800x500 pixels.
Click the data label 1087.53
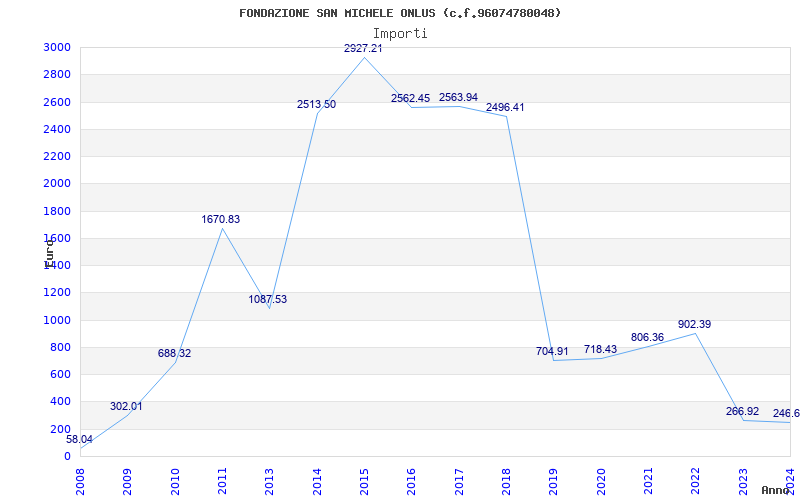tap(268, 299)
